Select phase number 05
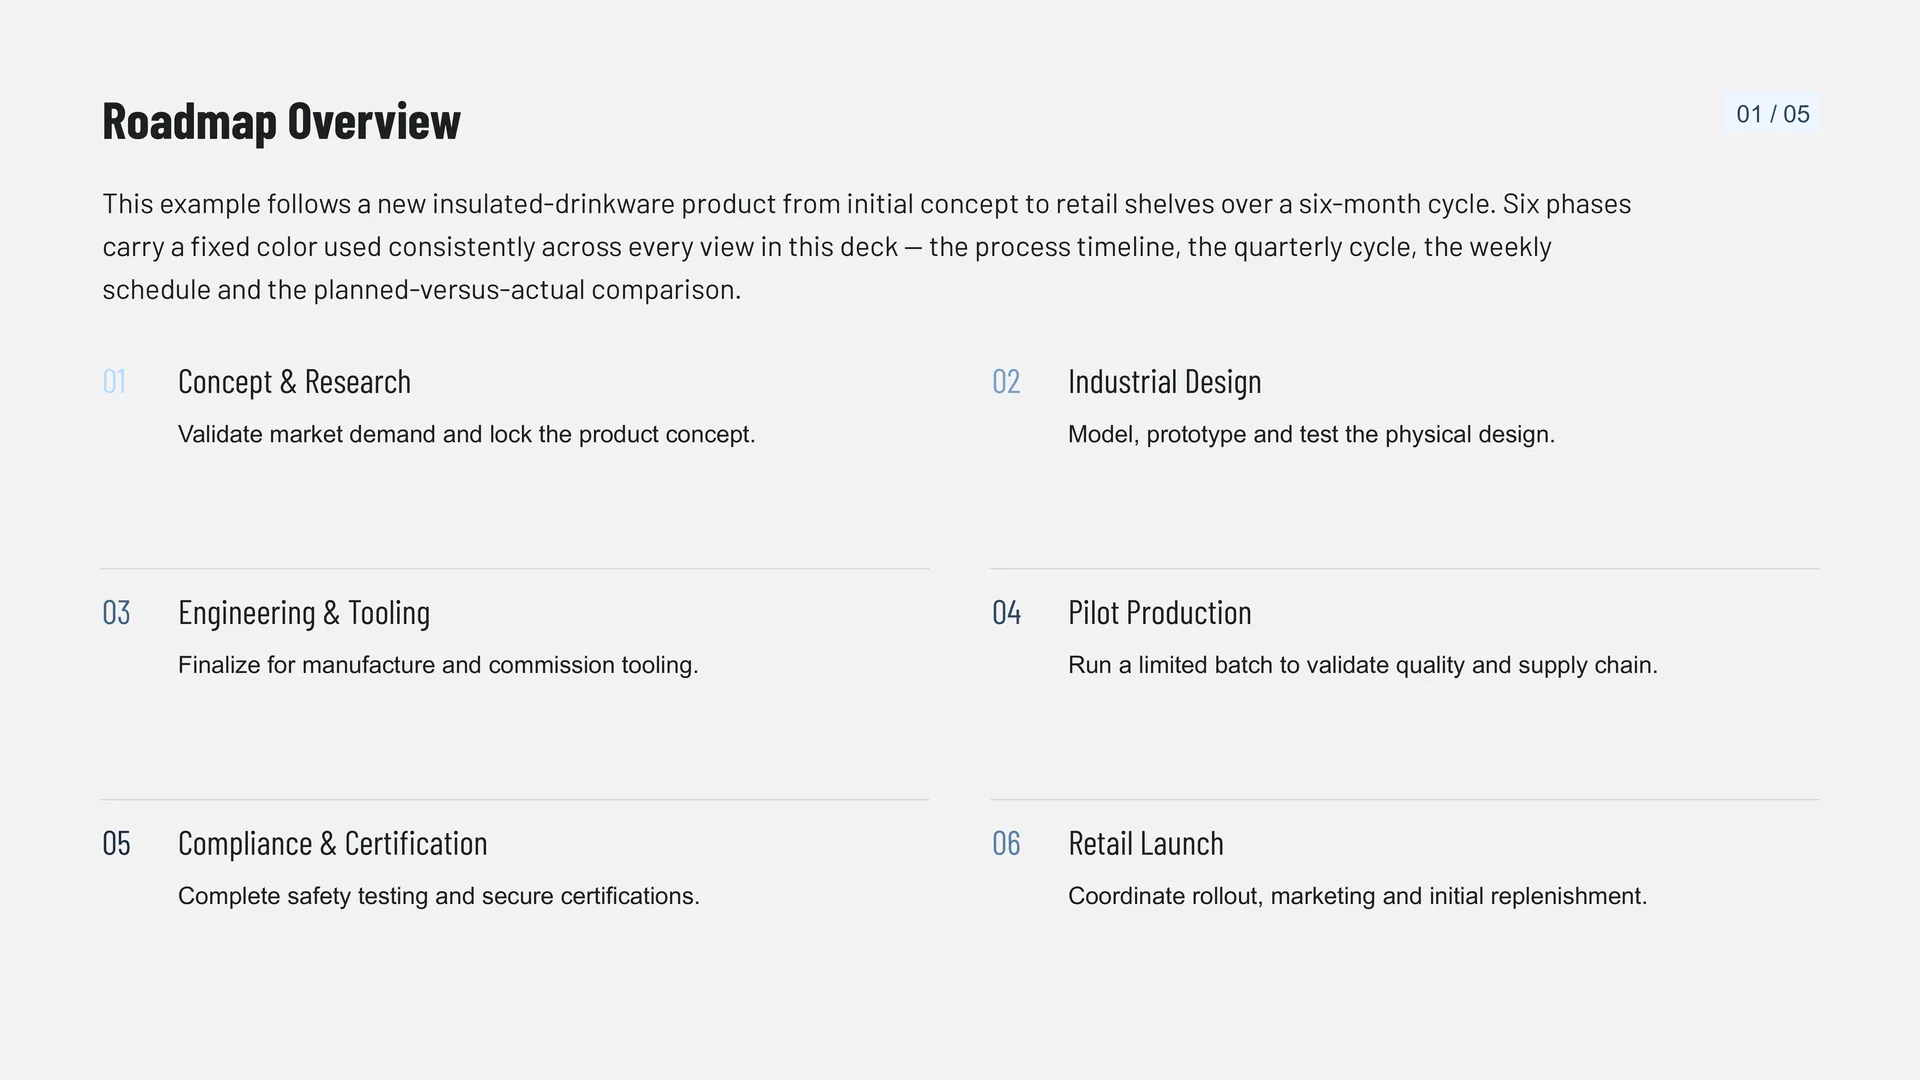This screenshot has height=1080, width=1920. 116,843
